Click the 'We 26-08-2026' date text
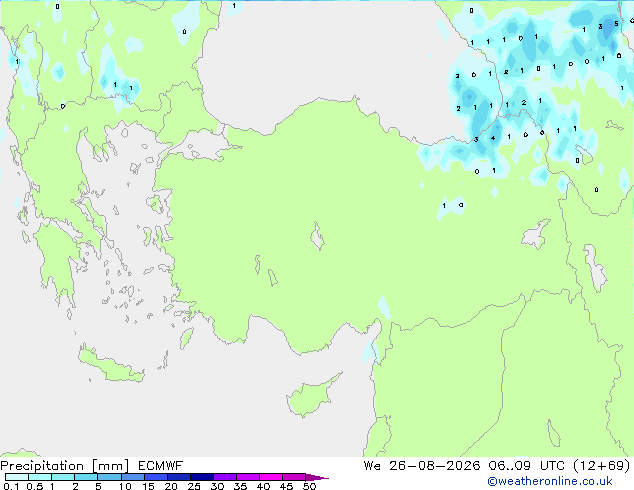 (422, 466)
